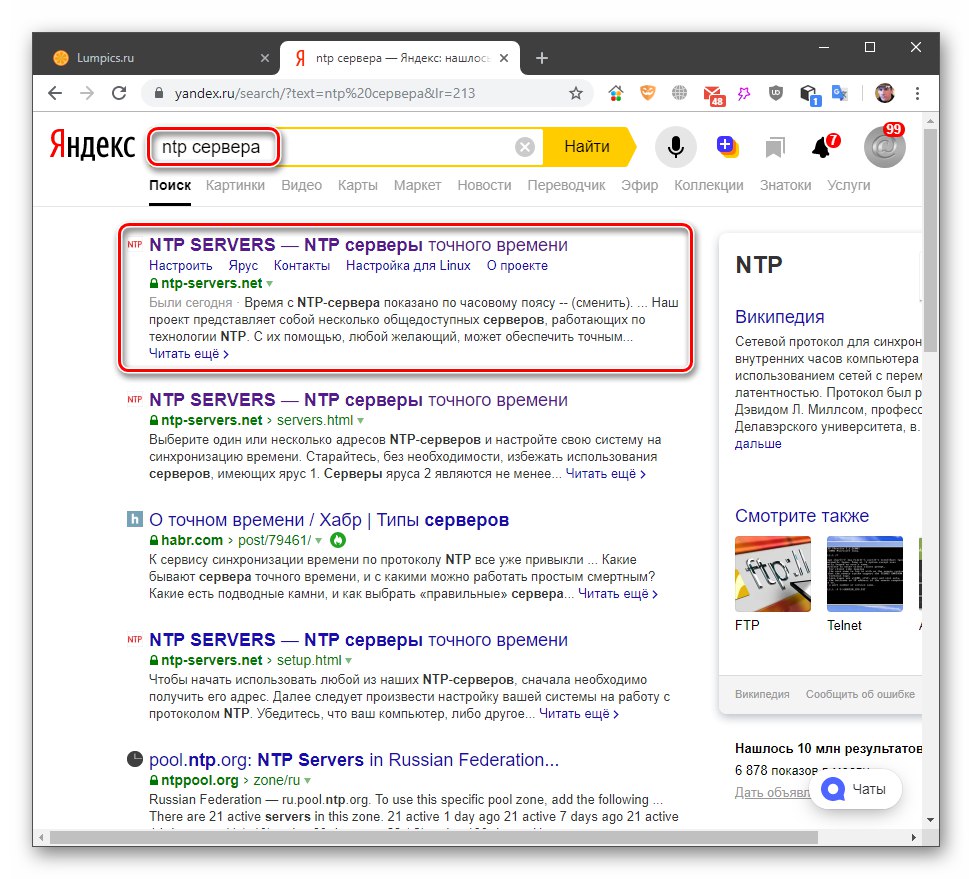
Task: Open the Эфир tab
Action: pyautogui.click(x=639, y=185)
